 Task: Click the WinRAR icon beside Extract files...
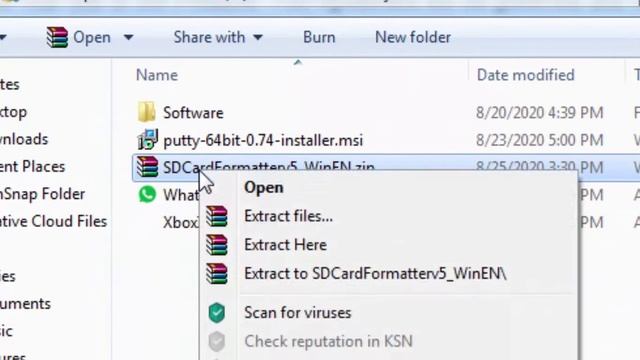coord(217,216)
